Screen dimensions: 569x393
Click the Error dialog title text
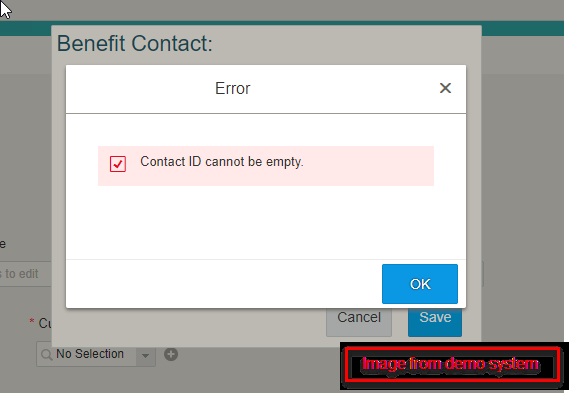[233, 88]
